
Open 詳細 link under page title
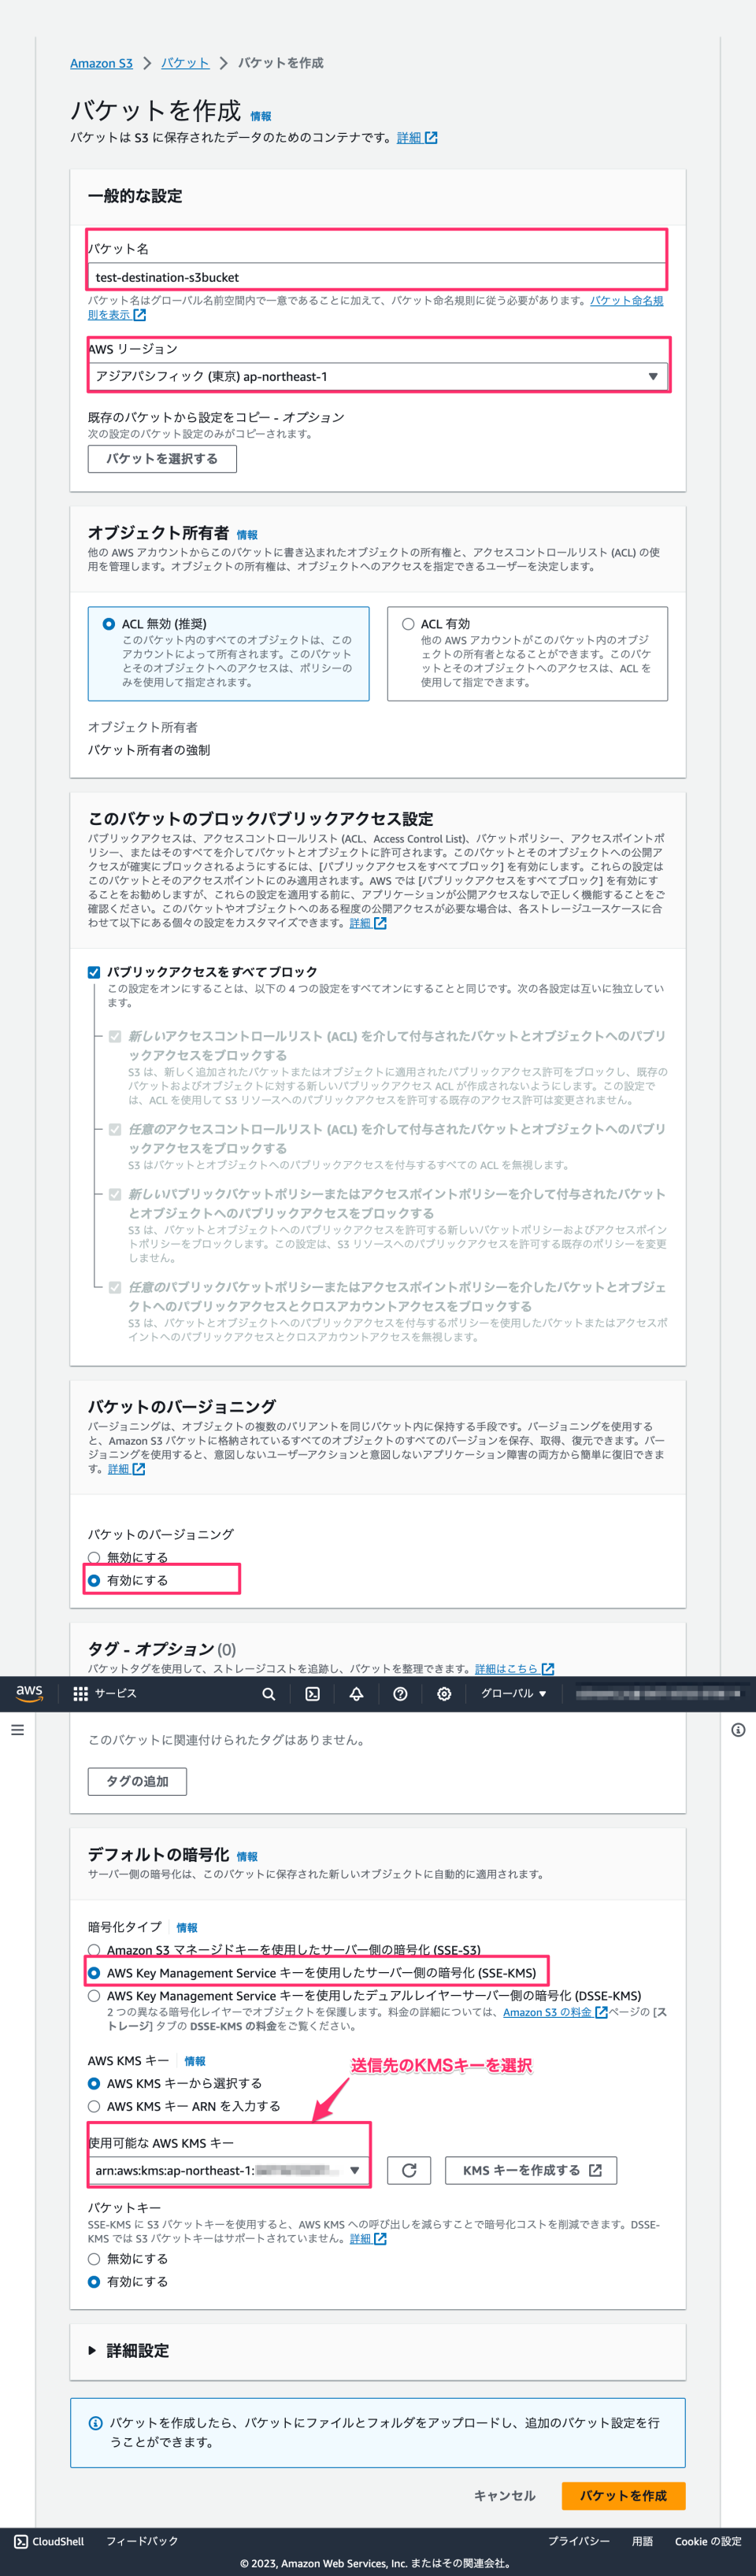[x=416, y=138]
